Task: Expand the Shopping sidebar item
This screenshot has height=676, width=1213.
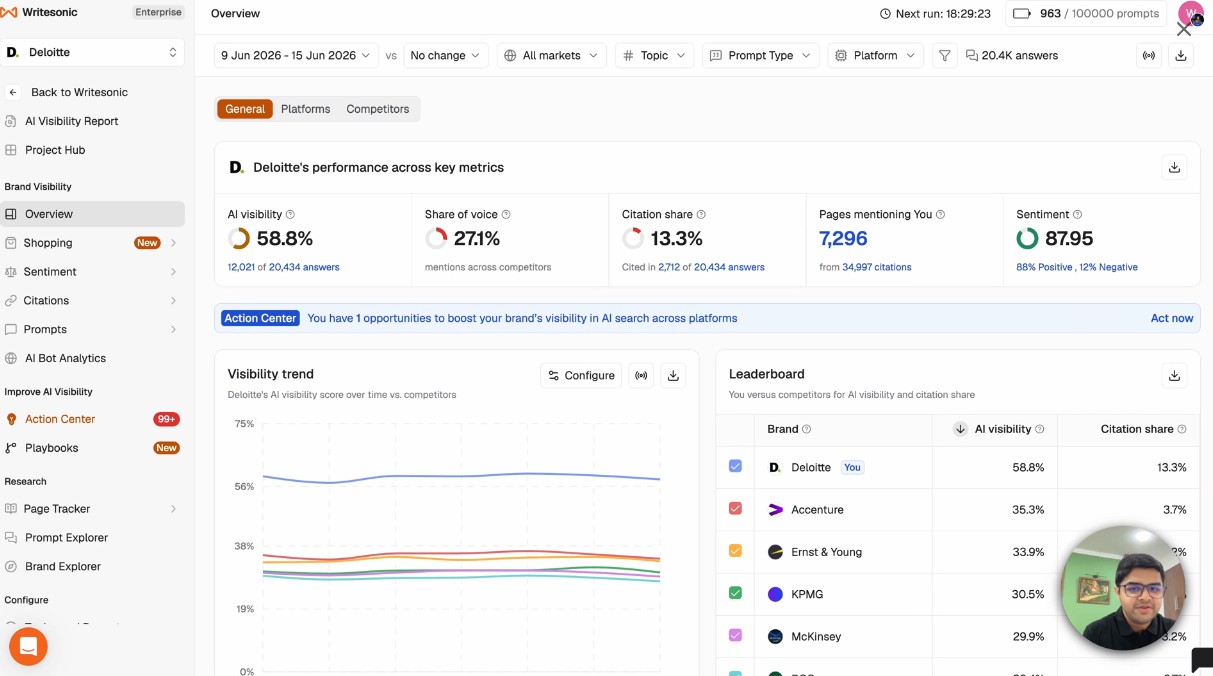Action: click(x=173, y=243)
